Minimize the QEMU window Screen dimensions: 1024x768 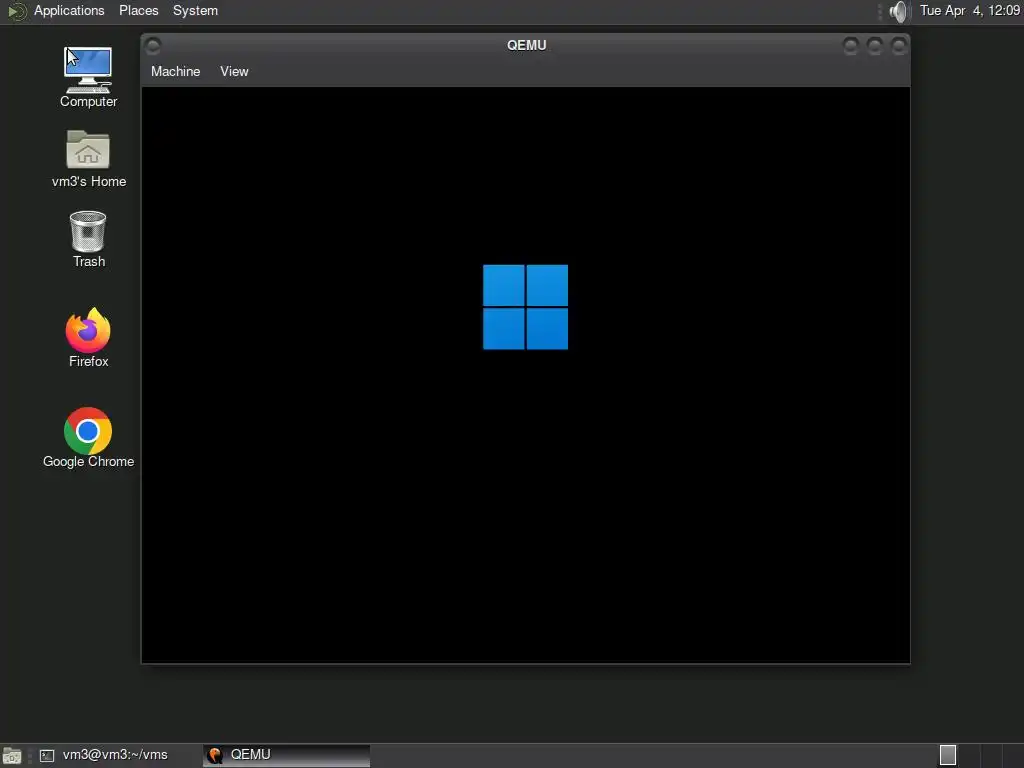(850, 46)
